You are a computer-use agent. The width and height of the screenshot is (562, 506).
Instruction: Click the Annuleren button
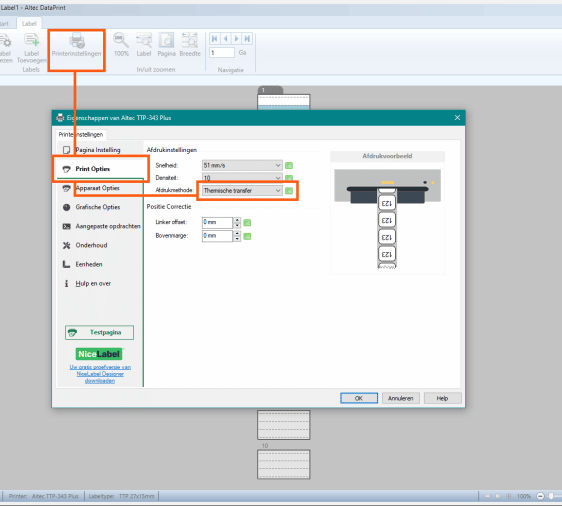point(401,398)
